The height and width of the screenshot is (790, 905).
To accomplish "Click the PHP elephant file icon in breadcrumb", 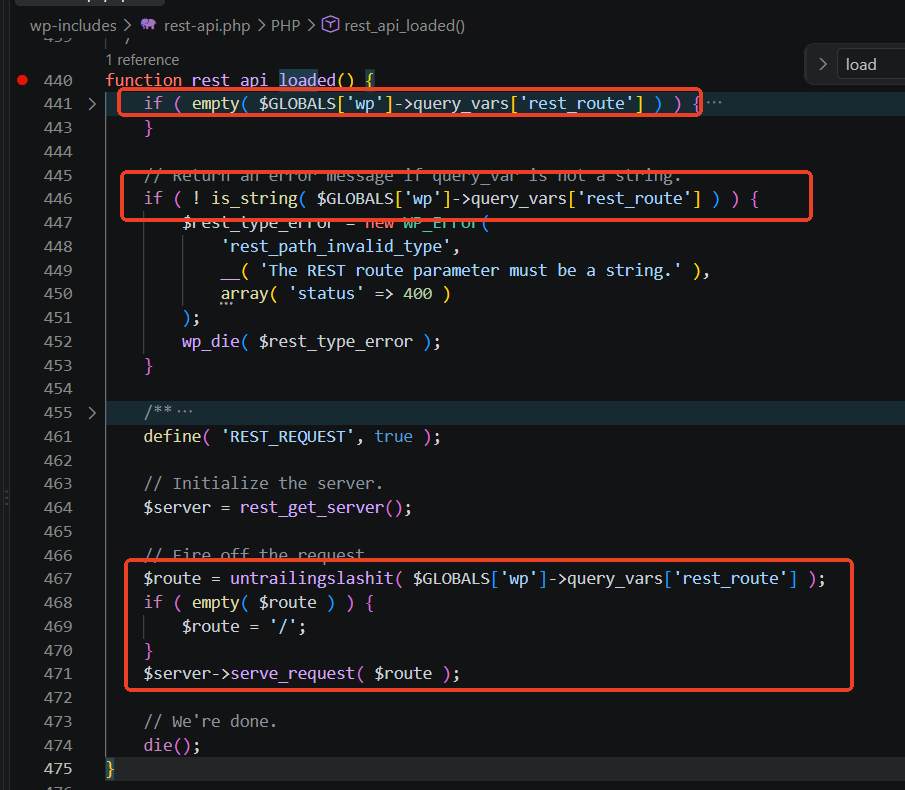I will (148, 24).
